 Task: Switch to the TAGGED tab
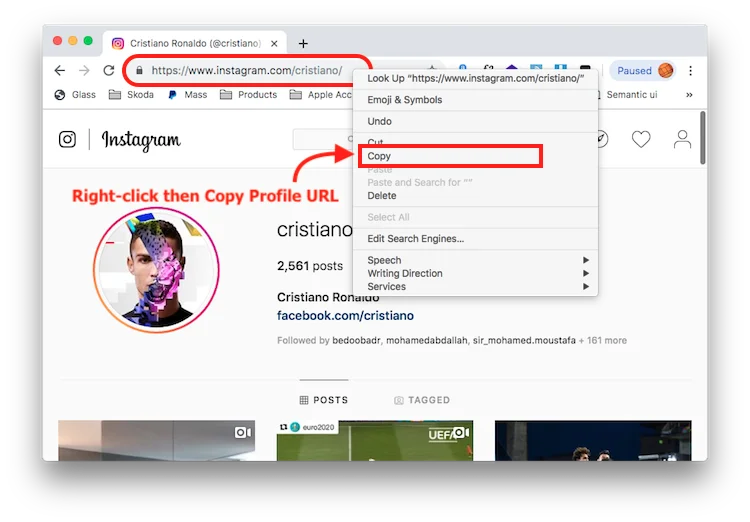point(422,400)
